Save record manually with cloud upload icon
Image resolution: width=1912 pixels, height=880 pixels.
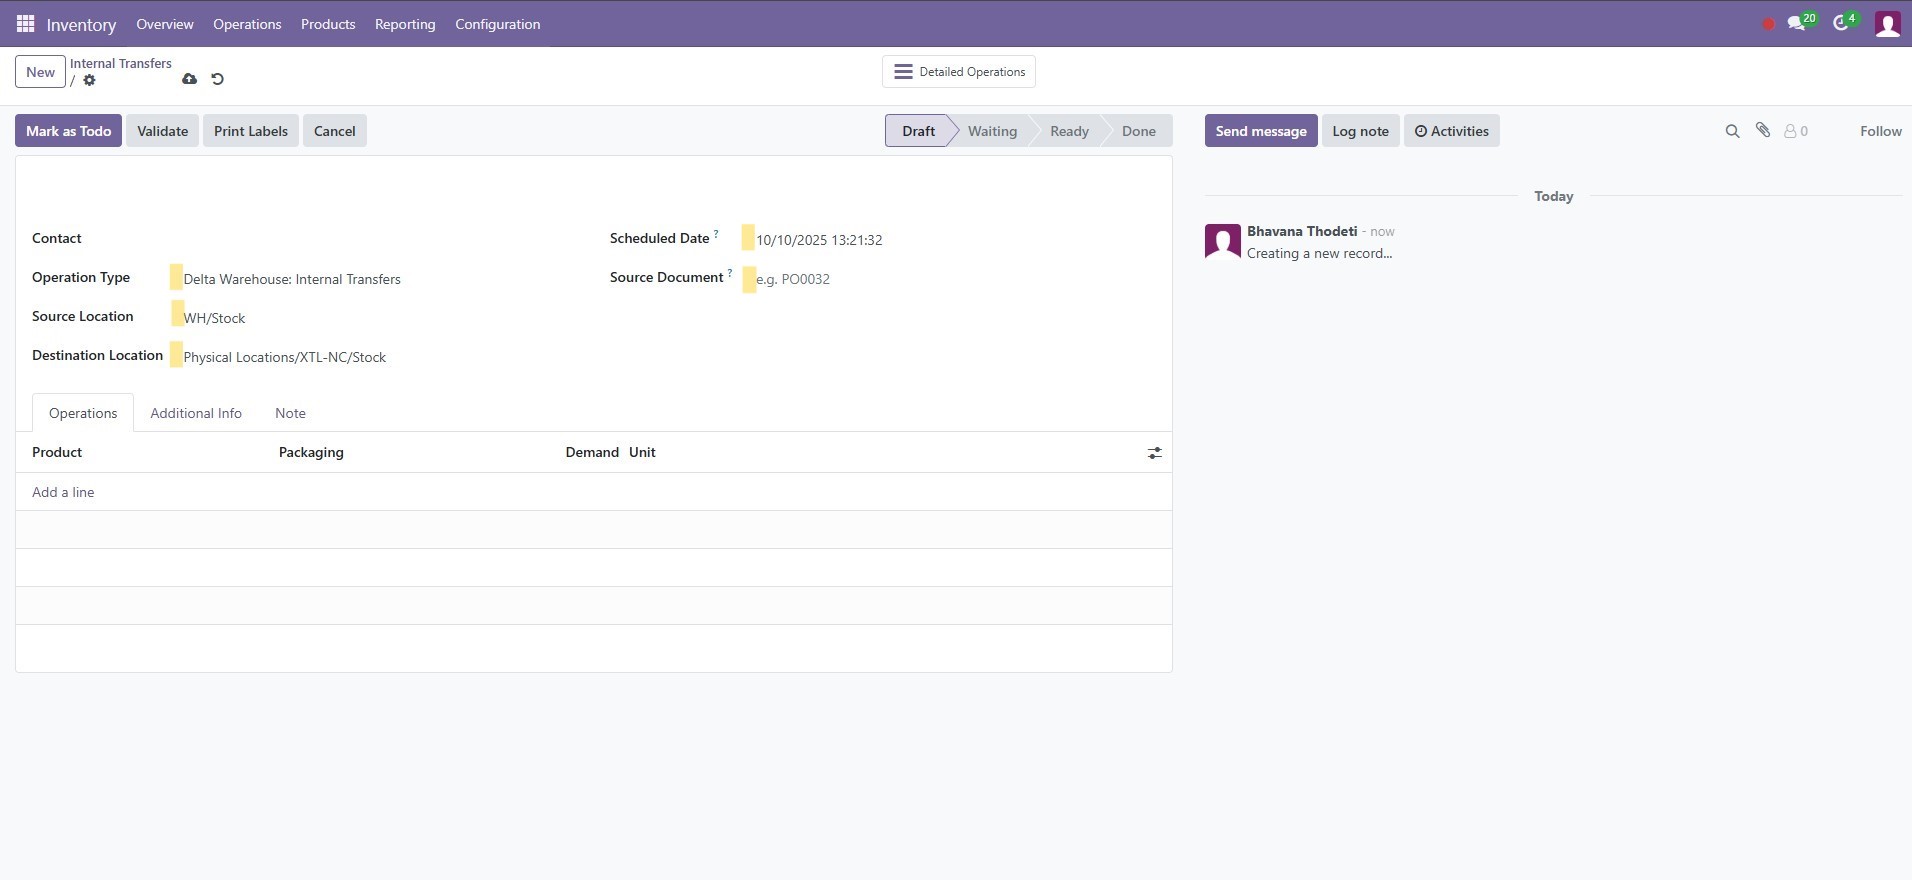click(189, 79)
